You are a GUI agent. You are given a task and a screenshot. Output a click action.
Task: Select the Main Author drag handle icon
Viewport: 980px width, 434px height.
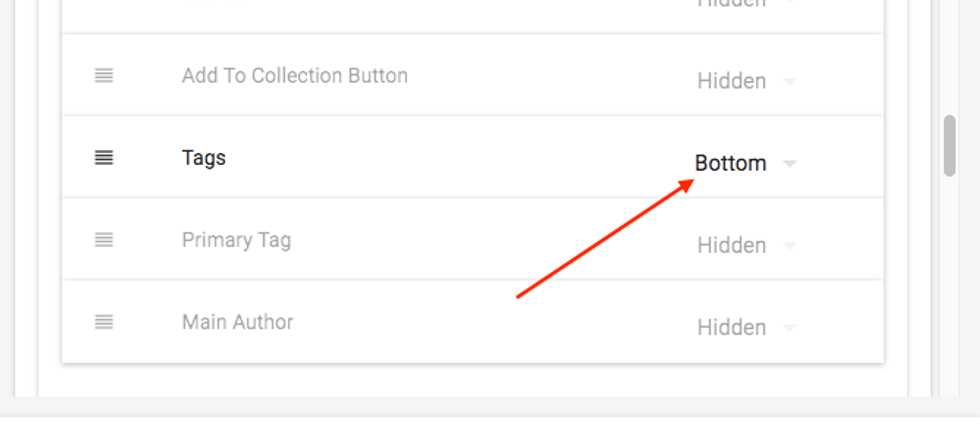coord(104,322)
